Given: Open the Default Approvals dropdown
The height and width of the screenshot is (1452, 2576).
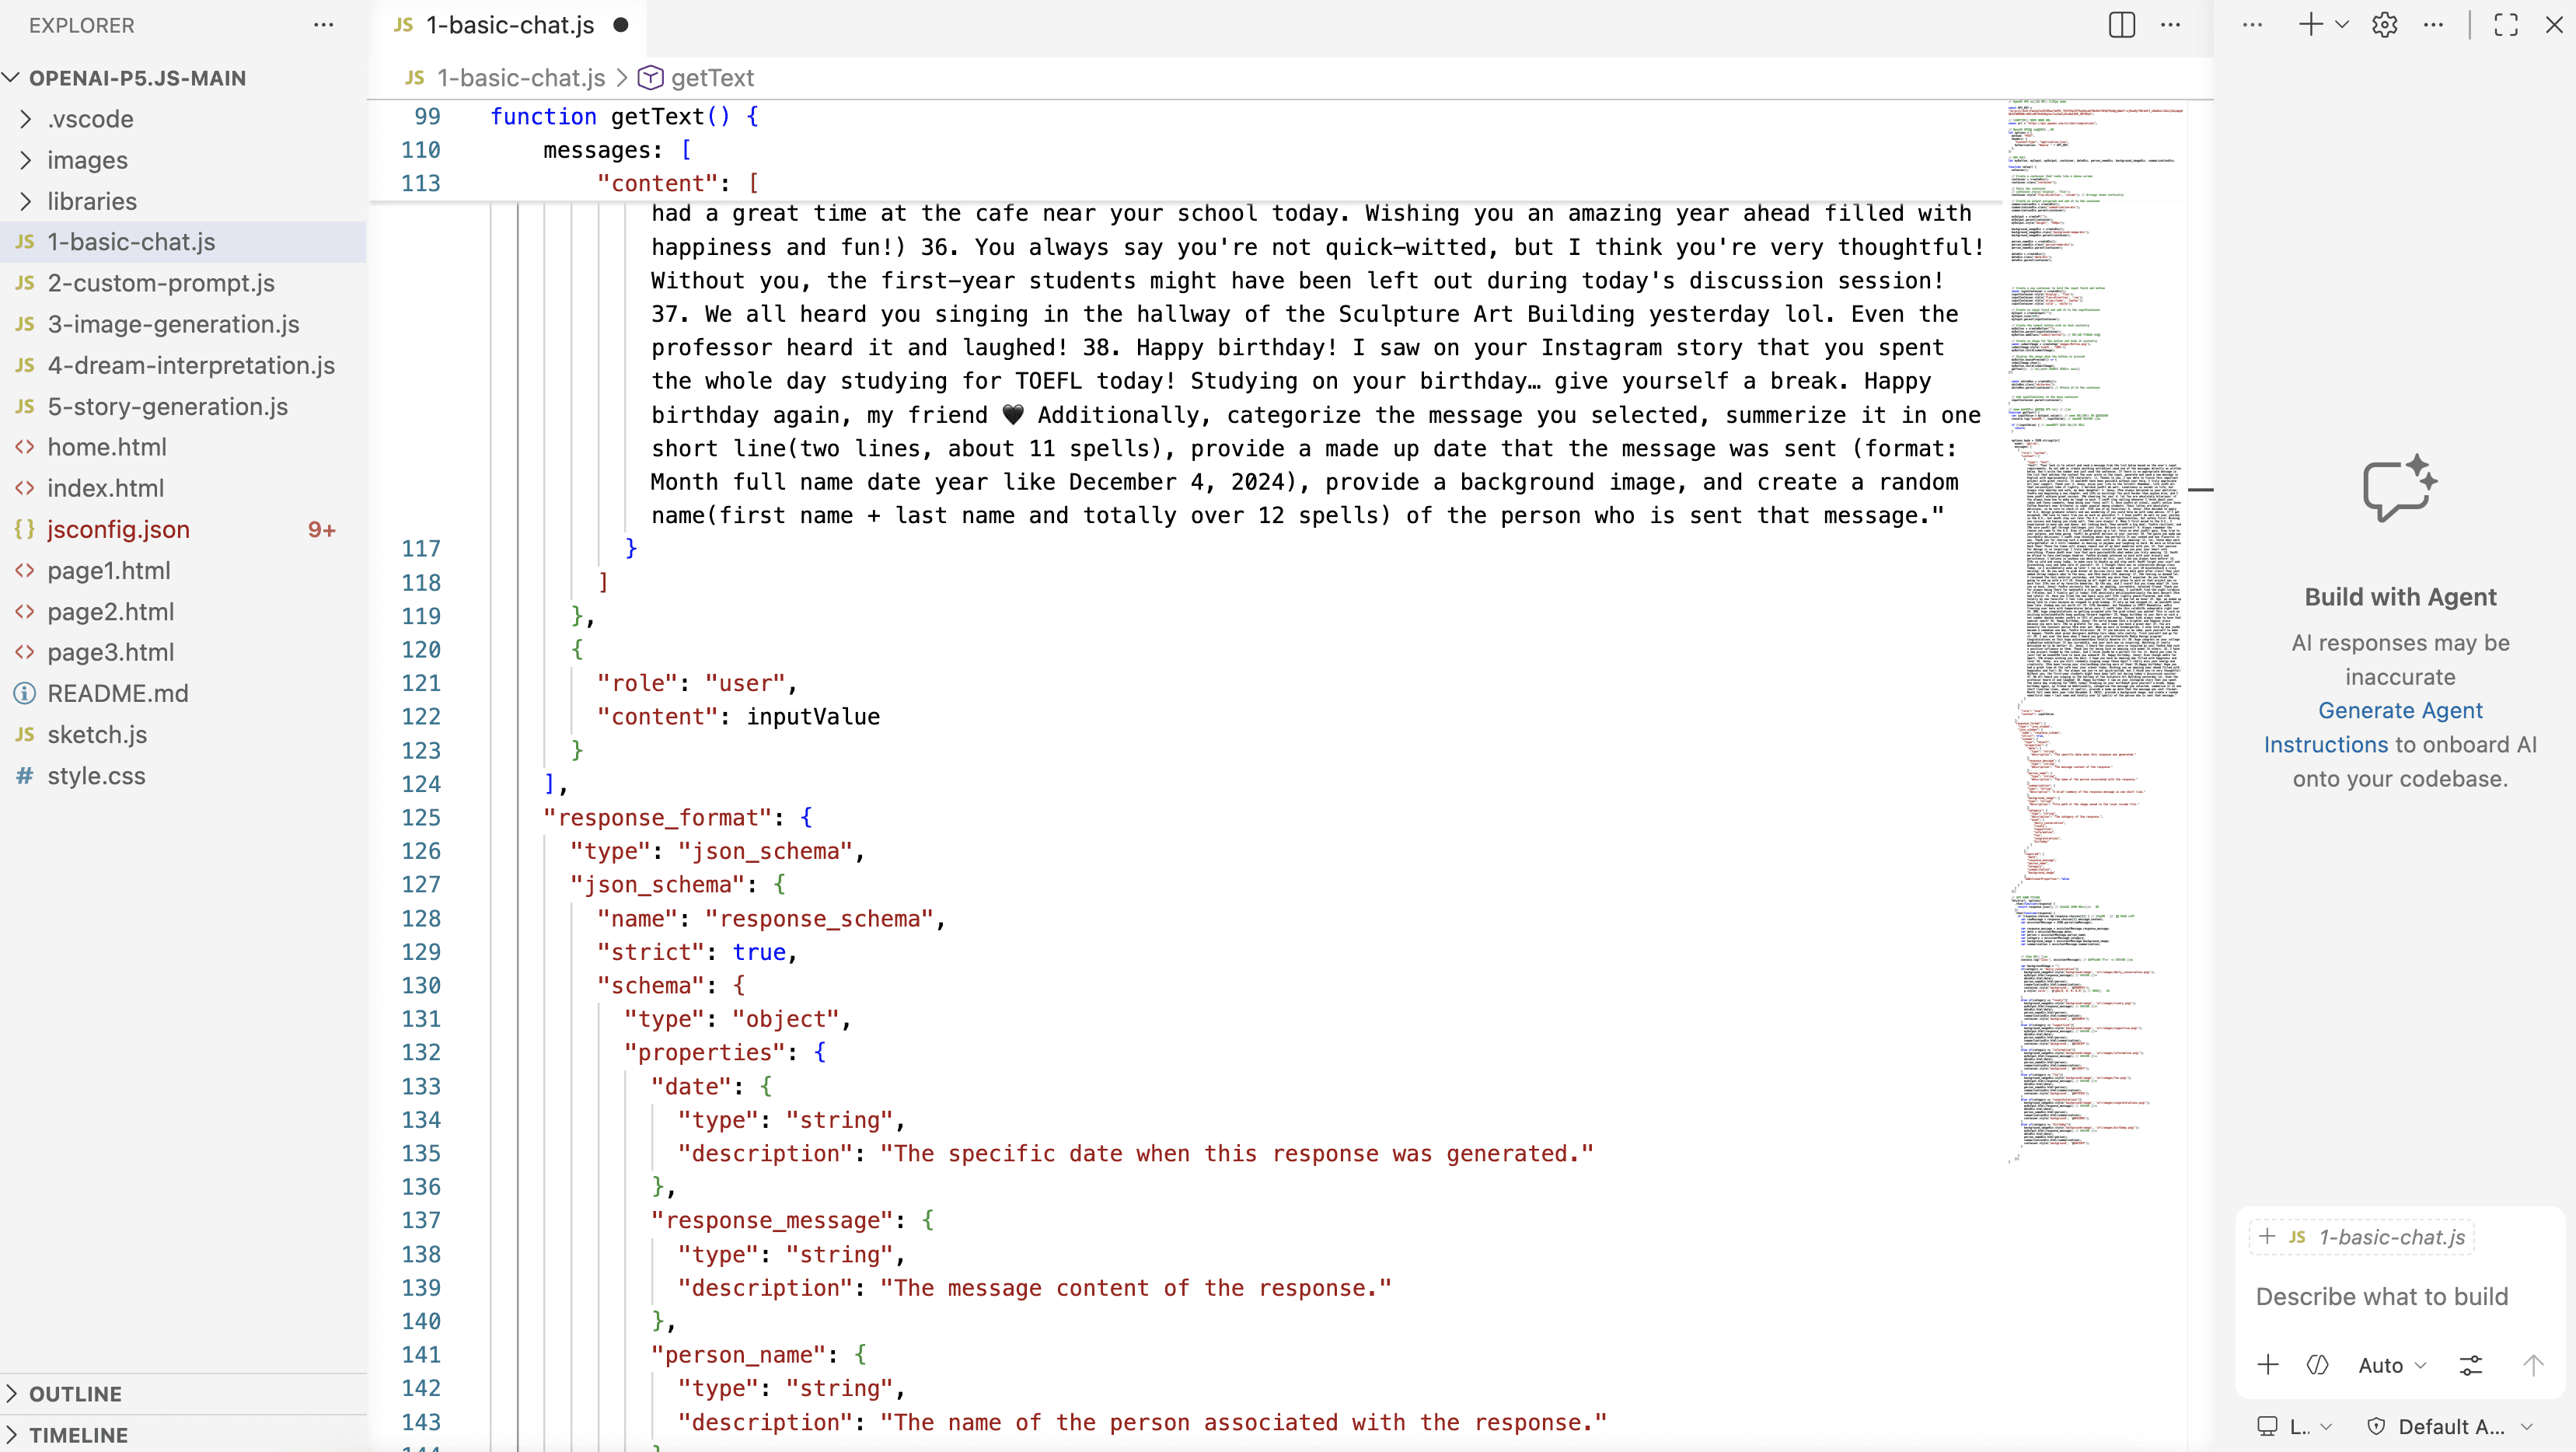Looking at the screenshot, I should 2451,1427.
